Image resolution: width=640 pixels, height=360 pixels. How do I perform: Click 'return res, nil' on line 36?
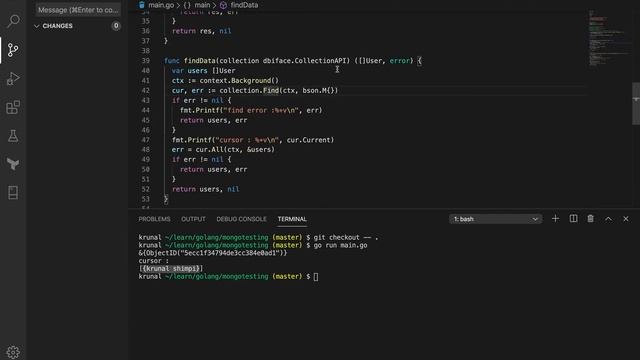click(x=202, y=31)
